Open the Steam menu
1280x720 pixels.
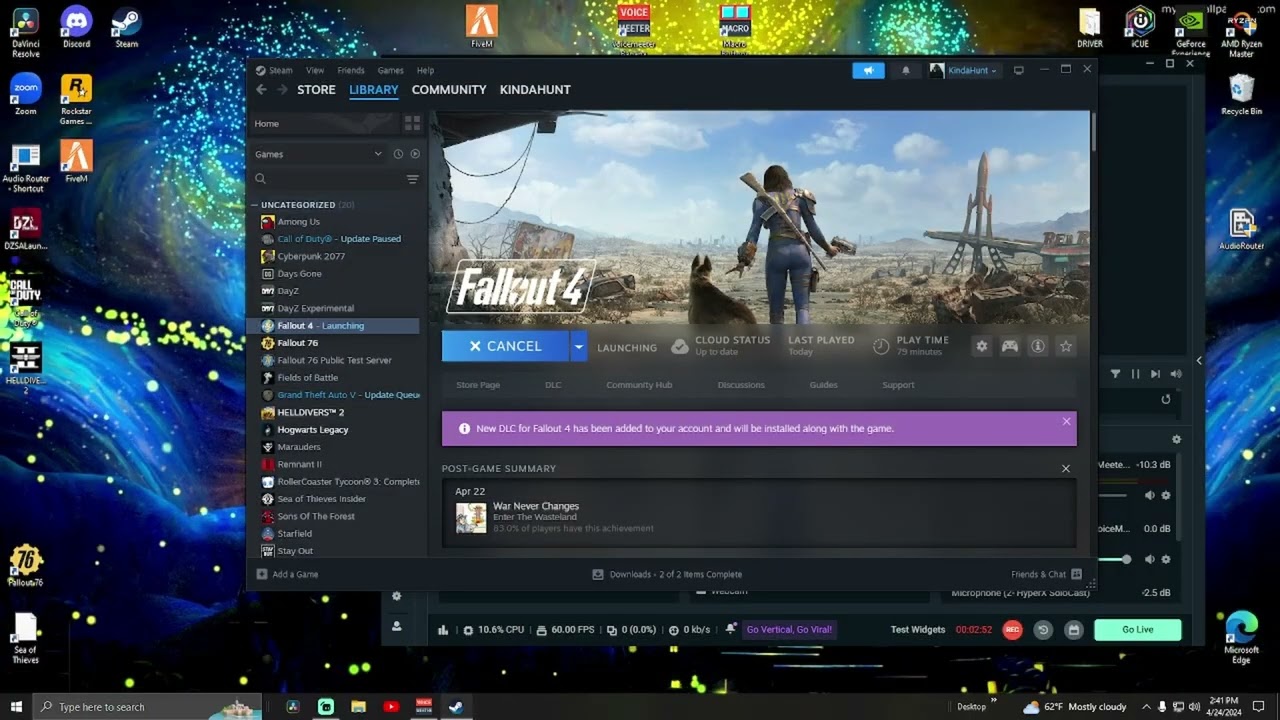point(274,70)
